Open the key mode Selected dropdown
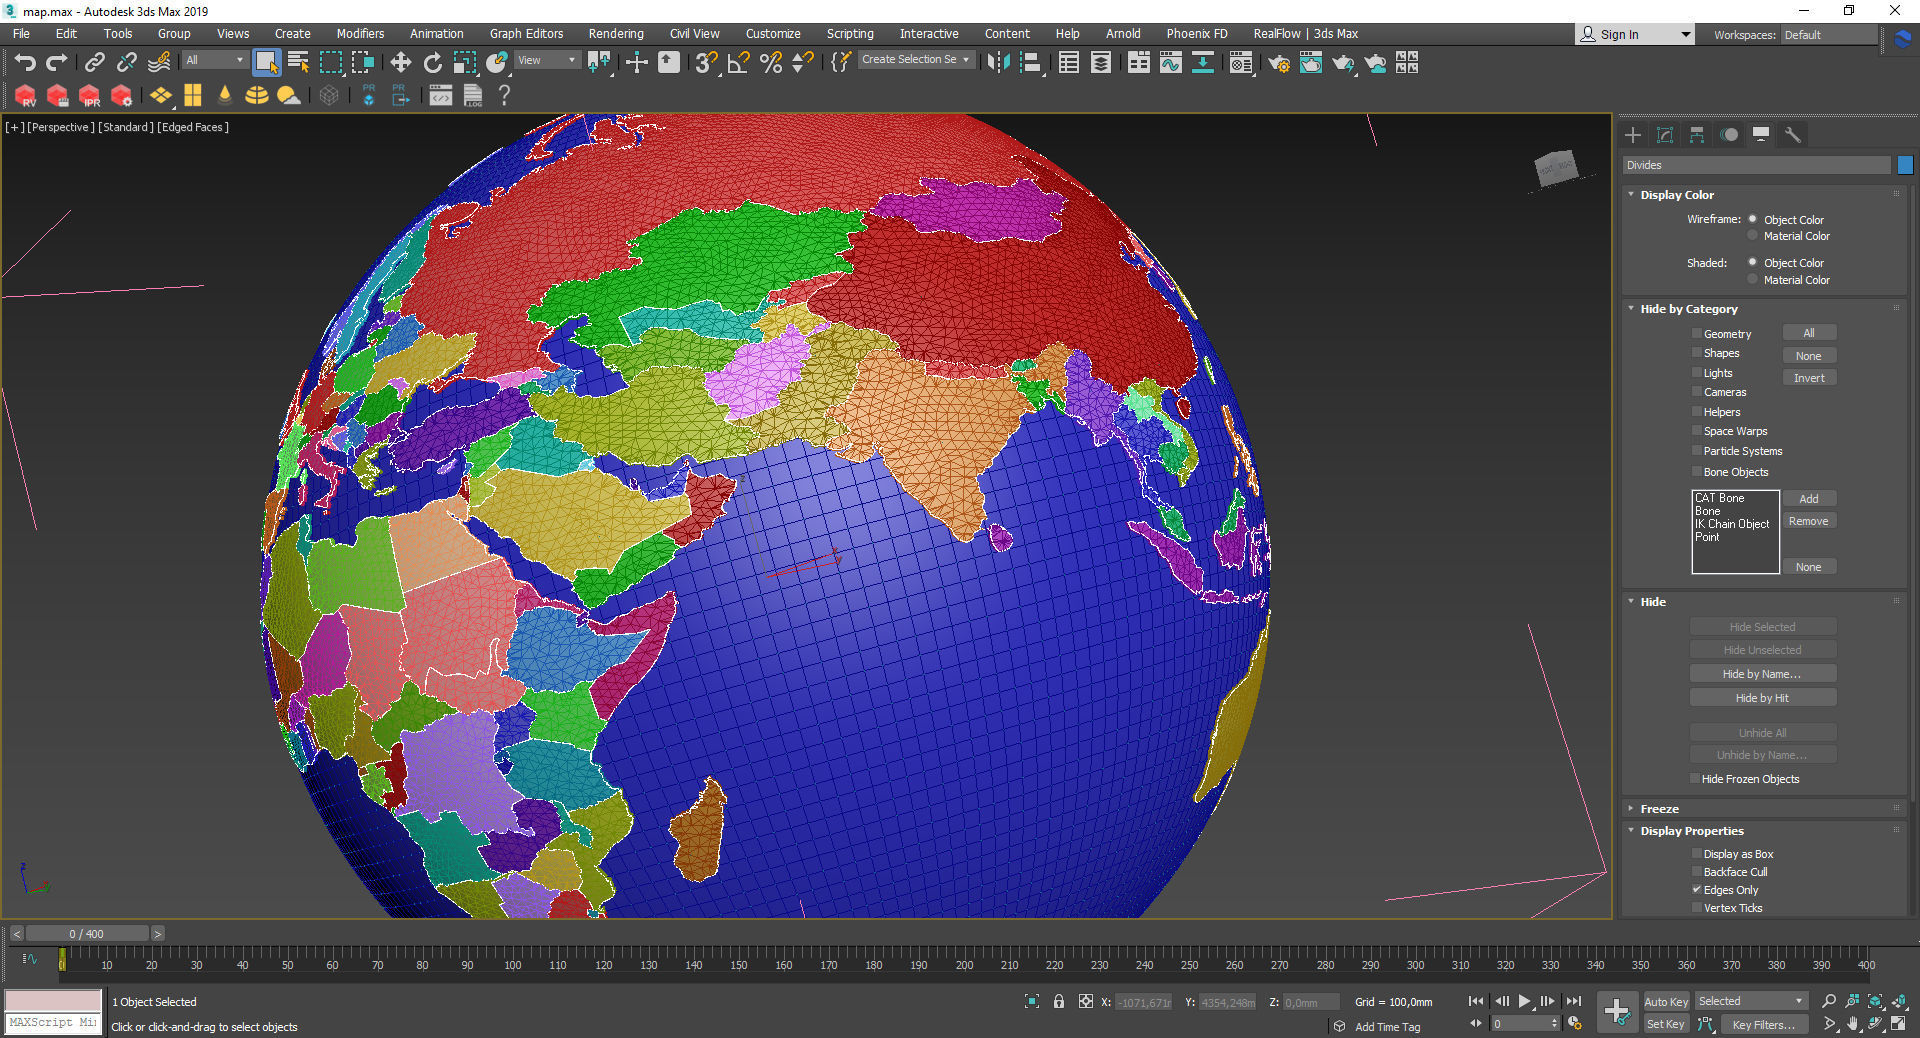Image resolution: width=1920 pixels, height=1038 pixels. pyautogui.click(x=1750, y=1001)
